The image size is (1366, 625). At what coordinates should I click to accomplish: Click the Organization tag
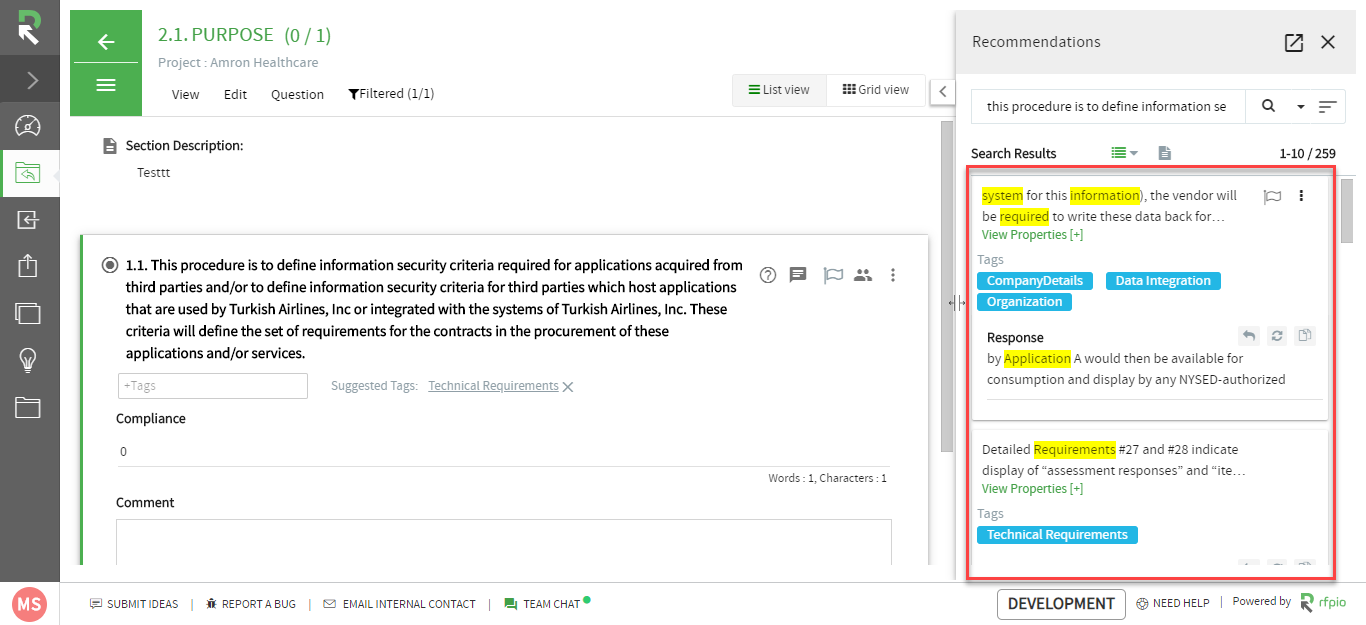coord(1025,302)
